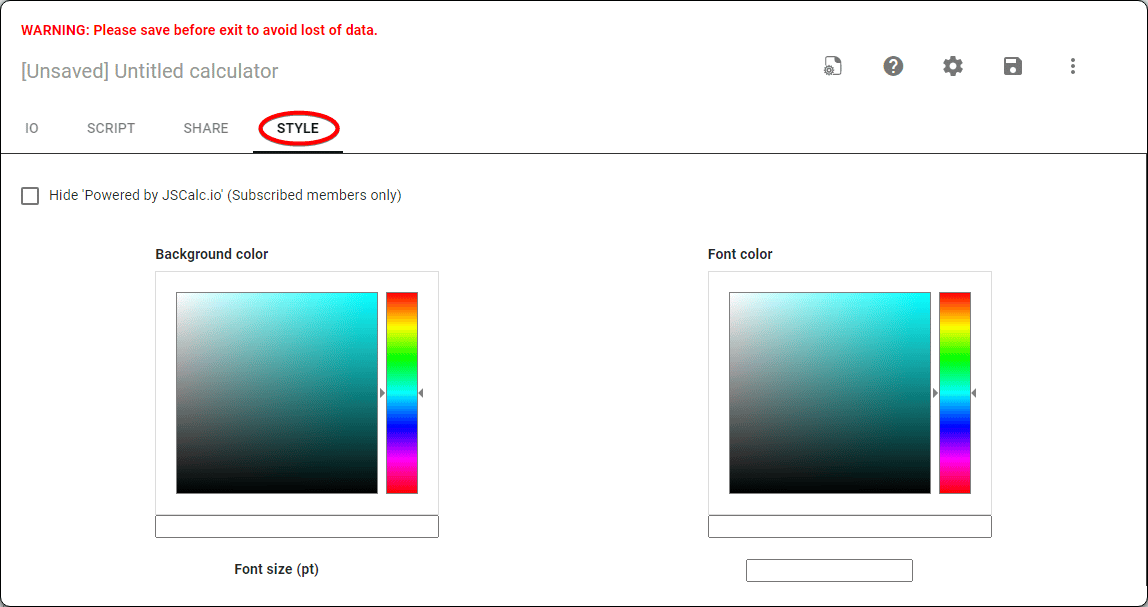
Task: Open the help dialog
Action: [x=893, y=65]
